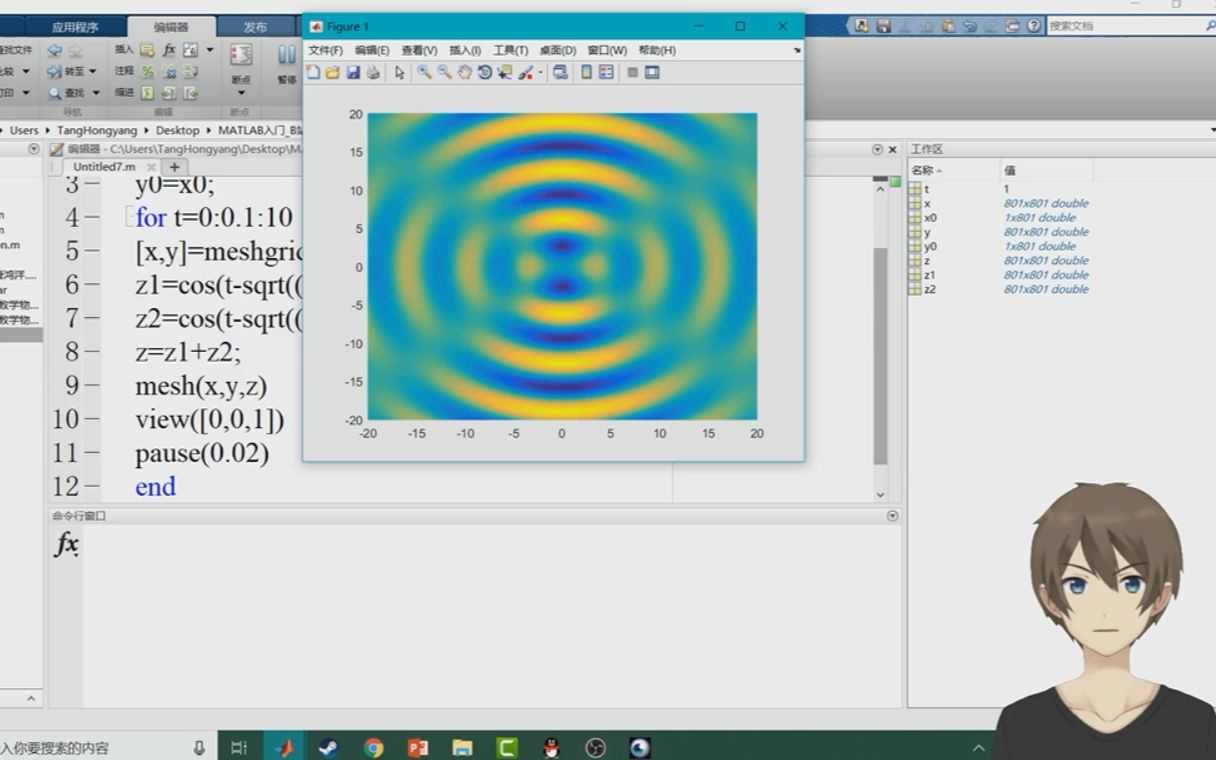This screenshot has height=760, width=1216.
Task: Click the smart indent icon next to 缩进
Action: point(147,93)
